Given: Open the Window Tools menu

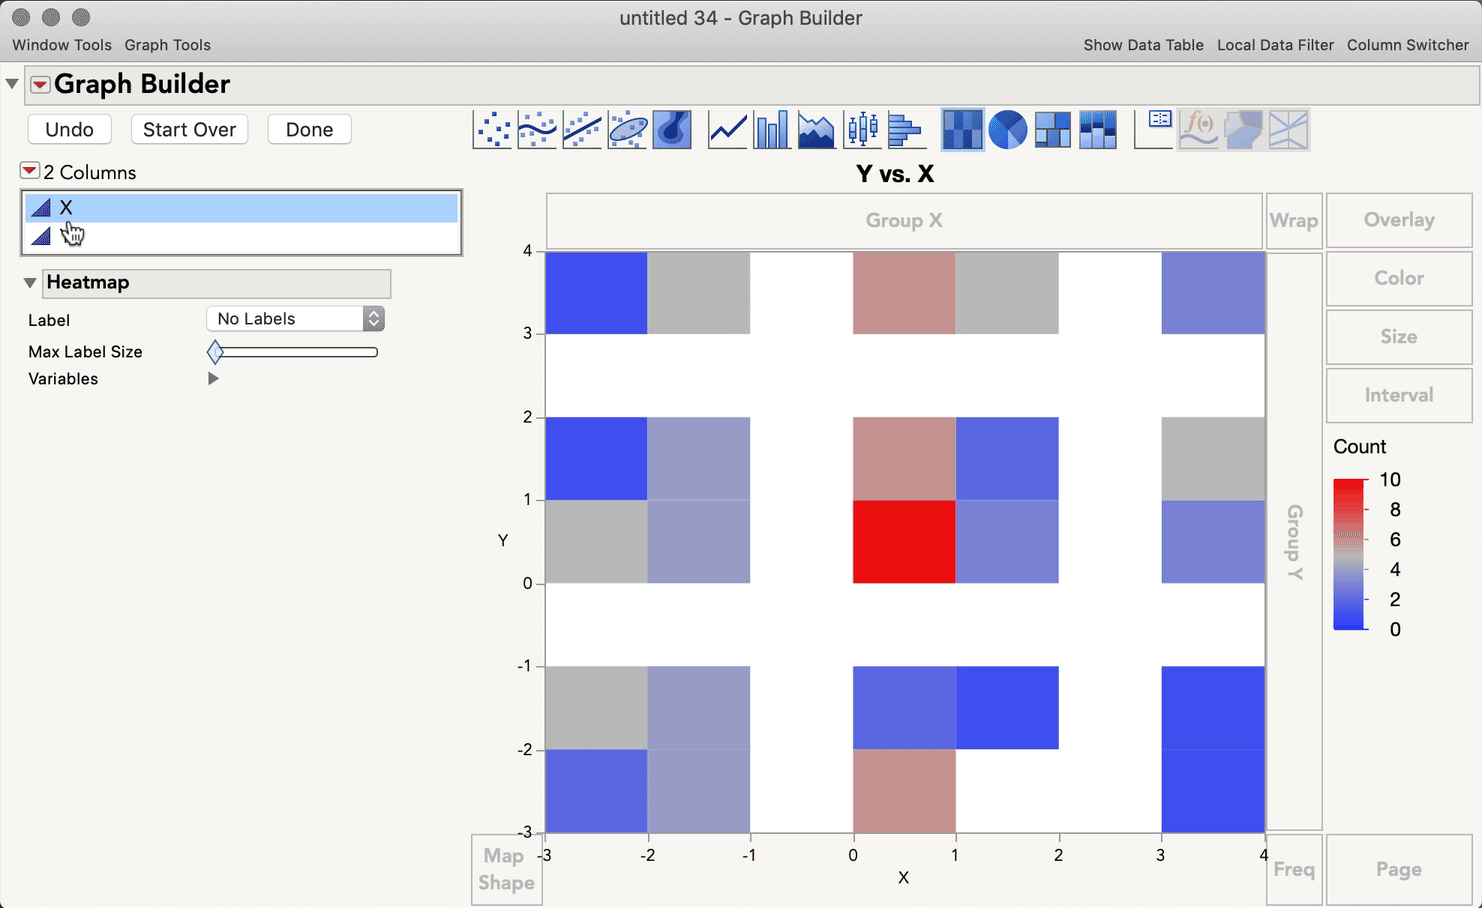Looking at the screenshot, I should tap(61, 45).
